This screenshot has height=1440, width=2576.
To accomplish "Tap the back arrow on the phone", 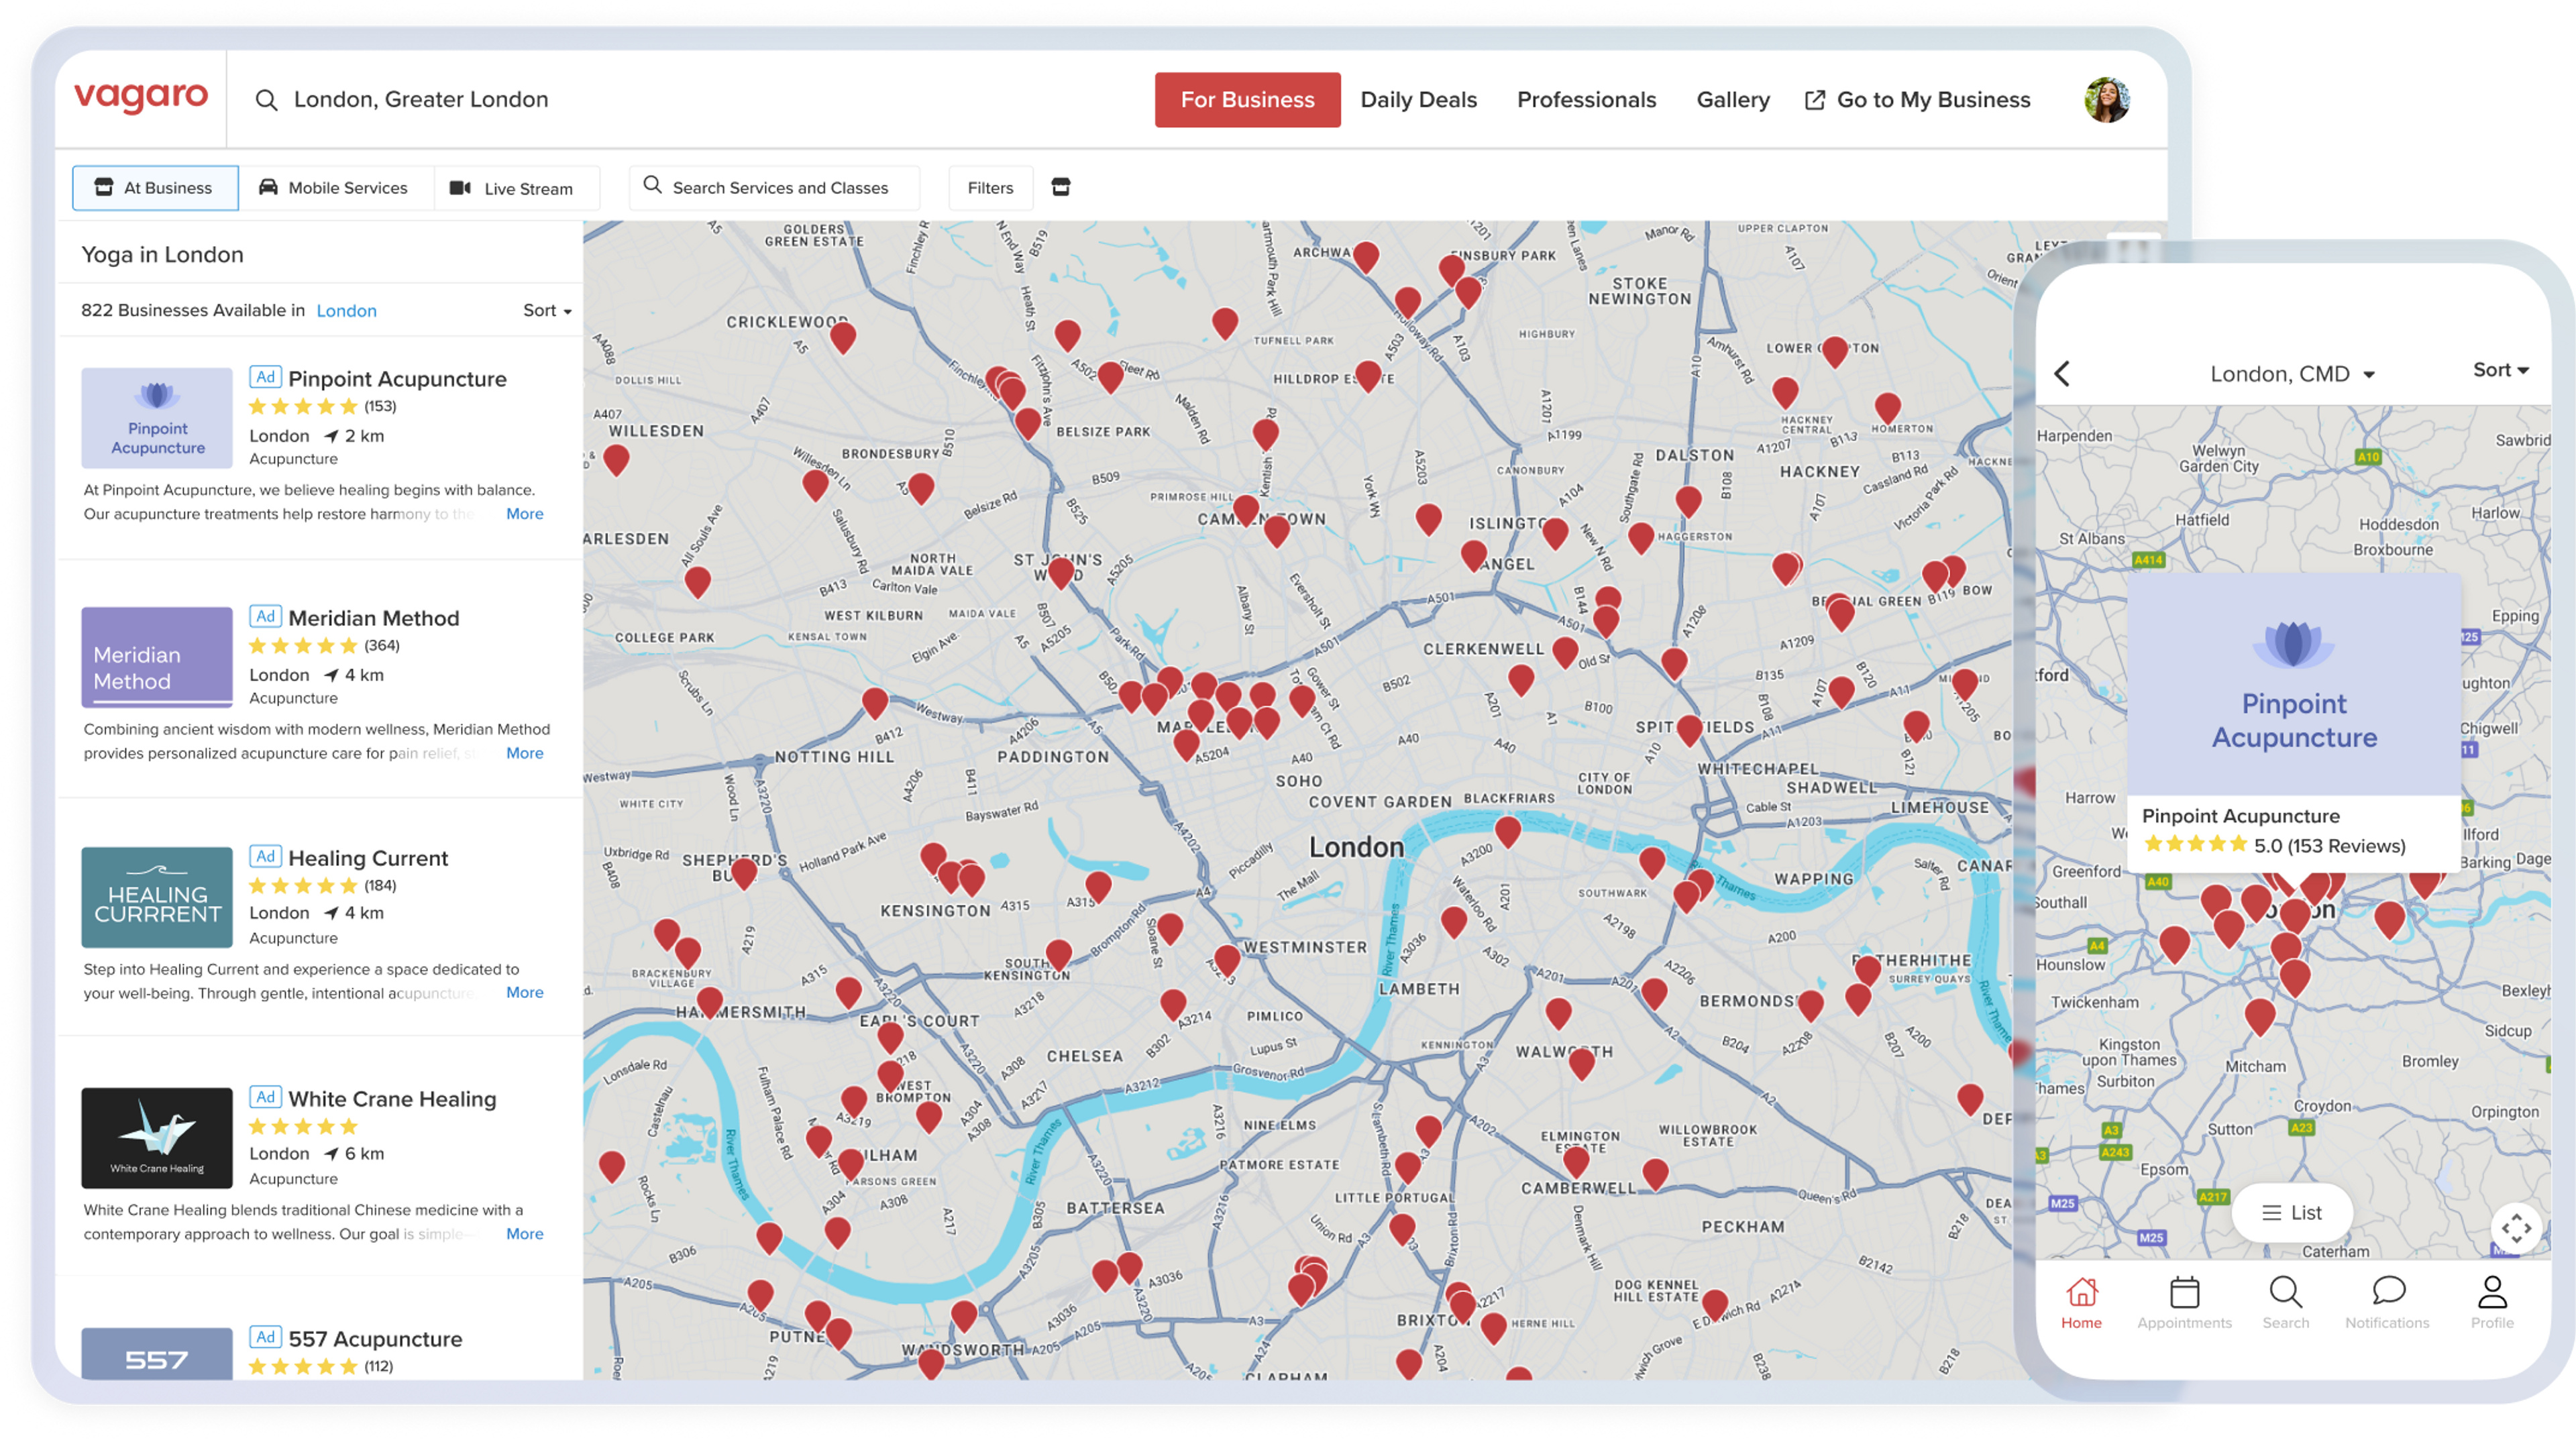I will click(x=2062, y=373).
